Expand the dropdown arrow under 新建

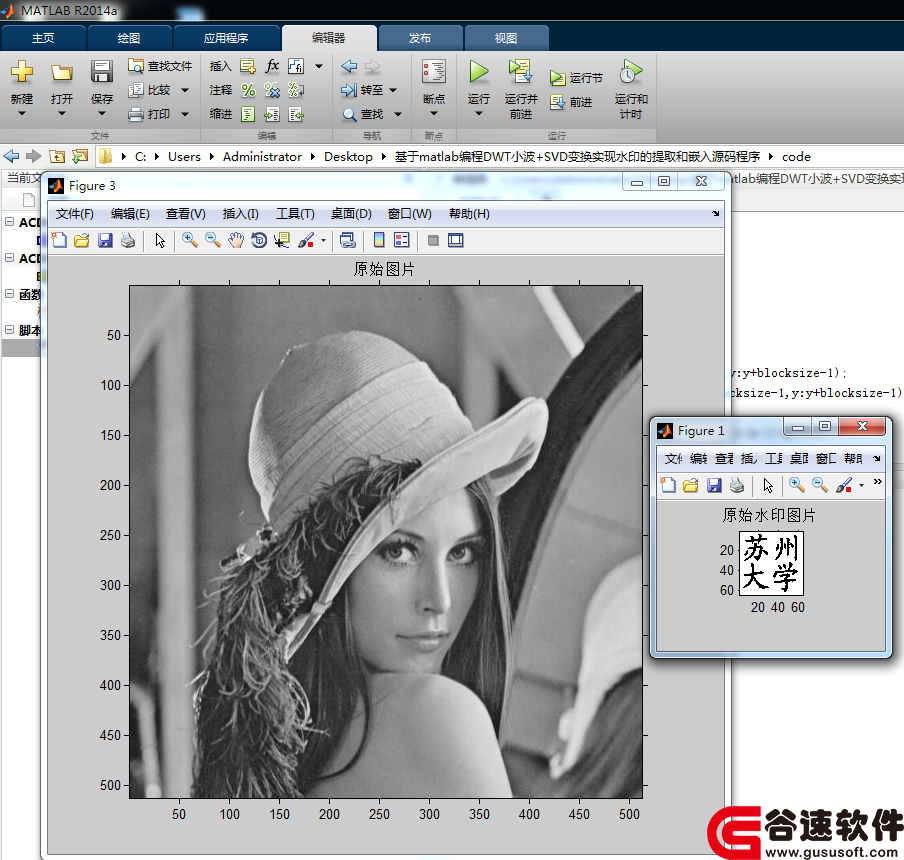tap(22, 114)
